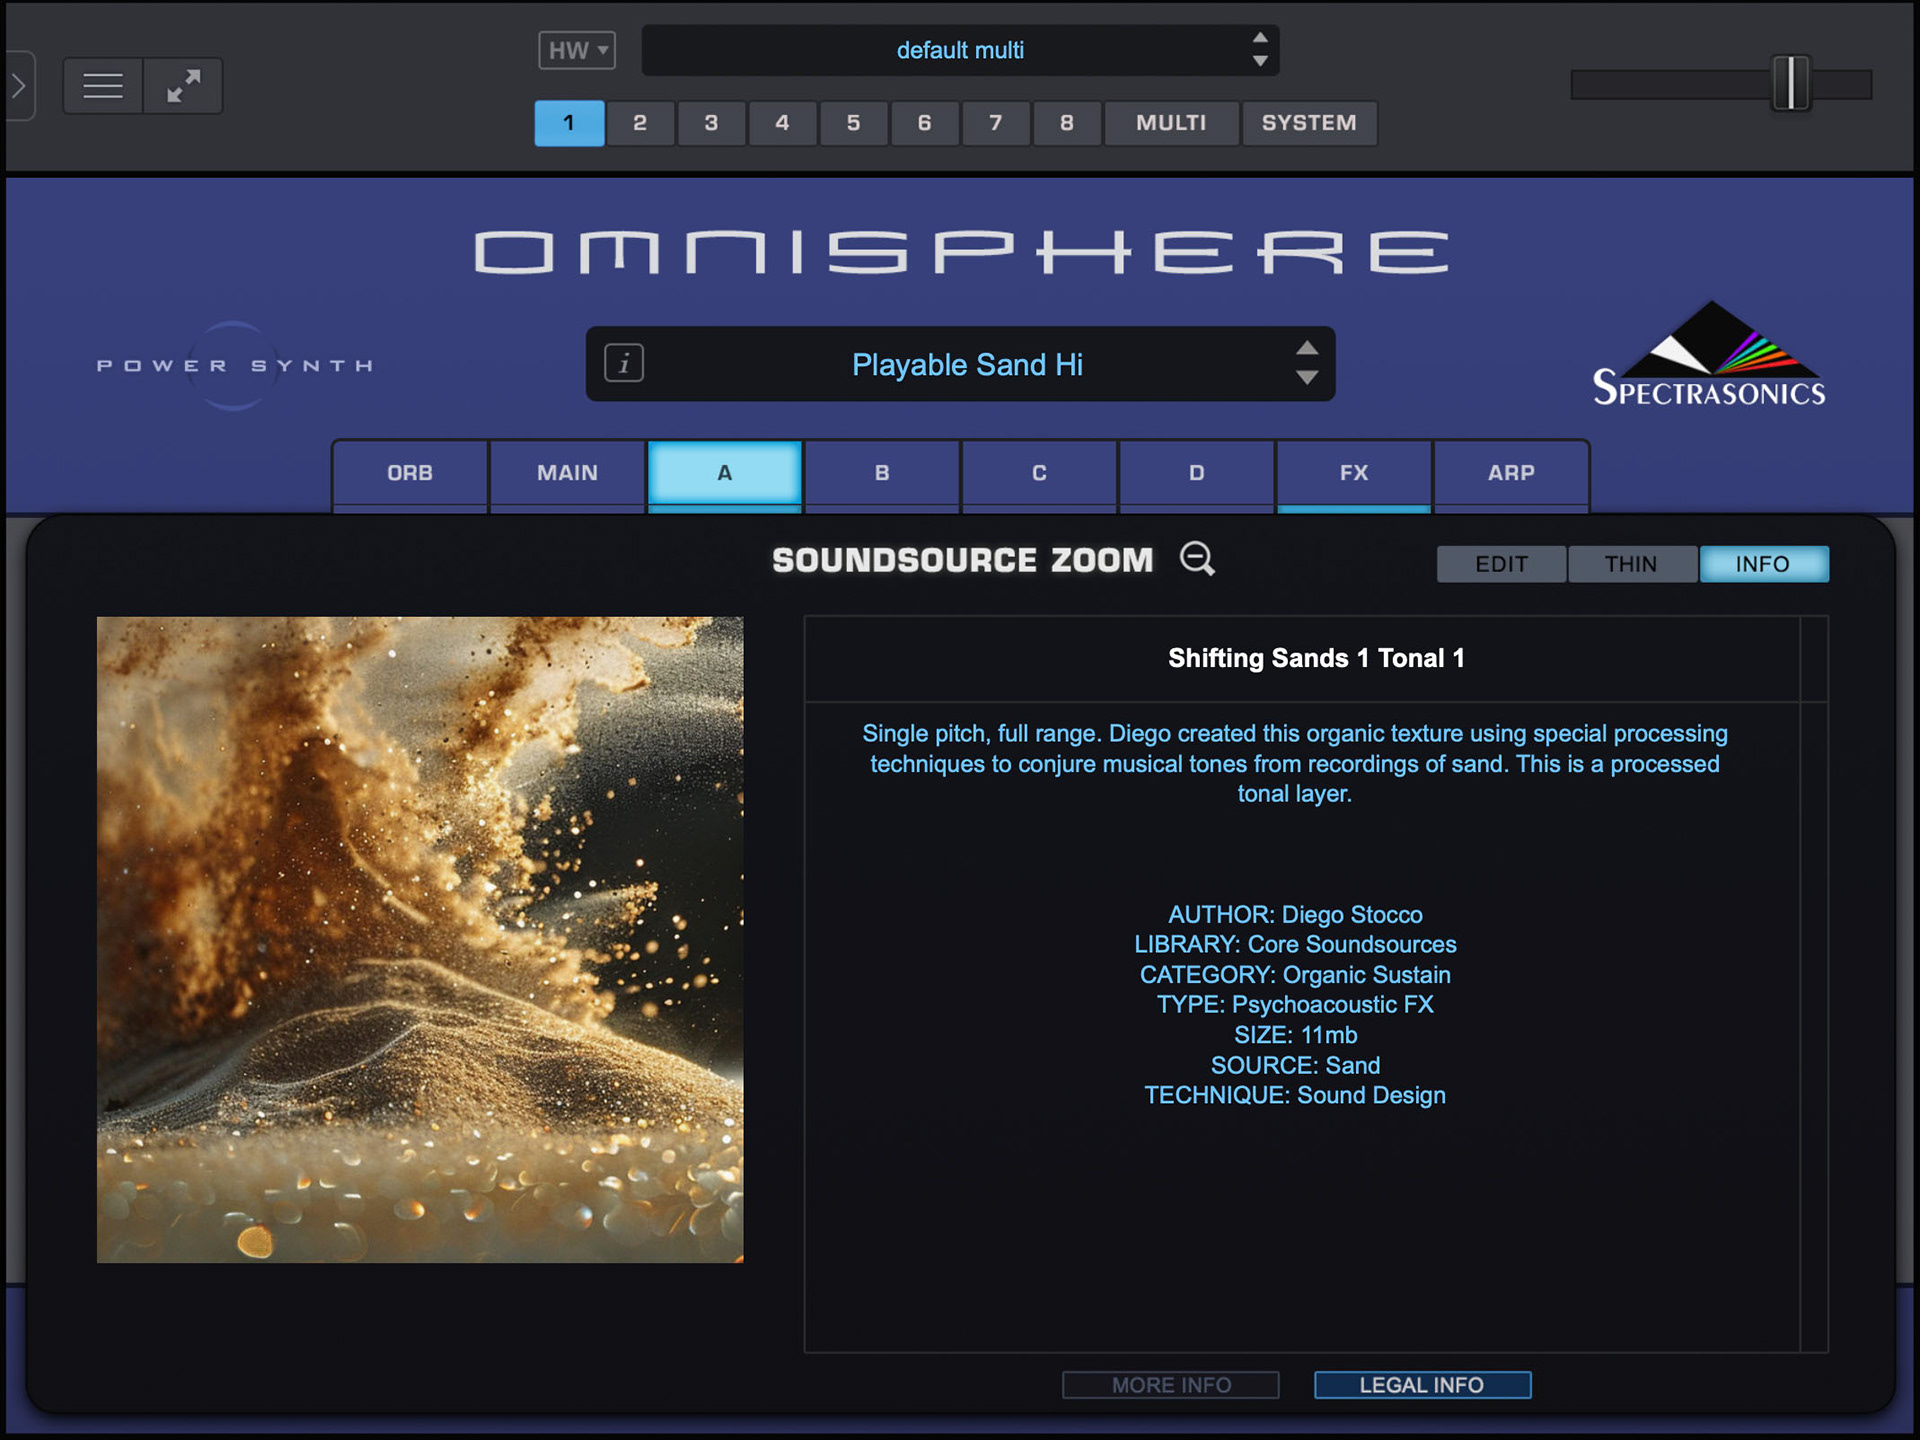The image size is (1920, 1440).
Task: Toggle the EDIT view mode
Action: pyautogui.click(x=1501, y=564)
